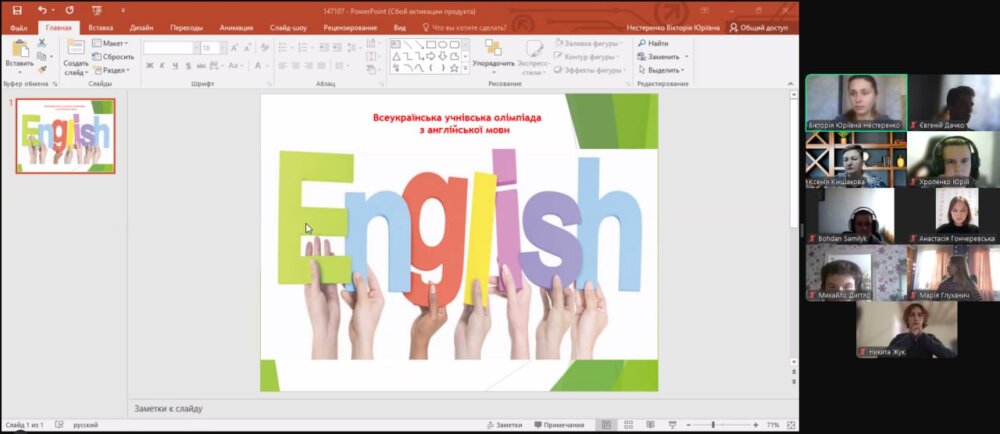Save the presentation from quick access toolbar
Screen dimensions: 1000x434
[x=17, y=10]
